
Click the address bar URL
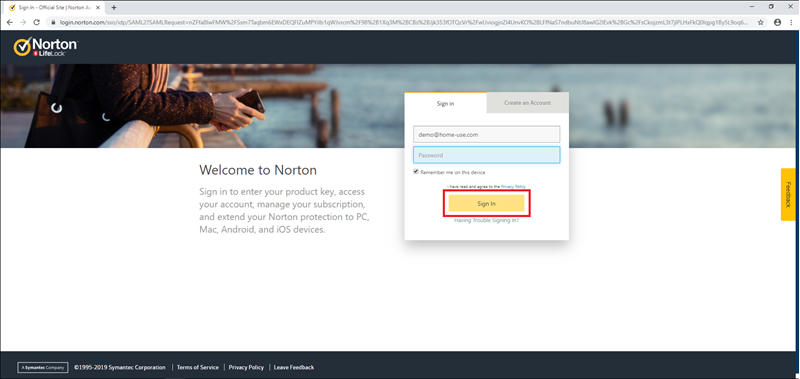[x=404, y=22]
